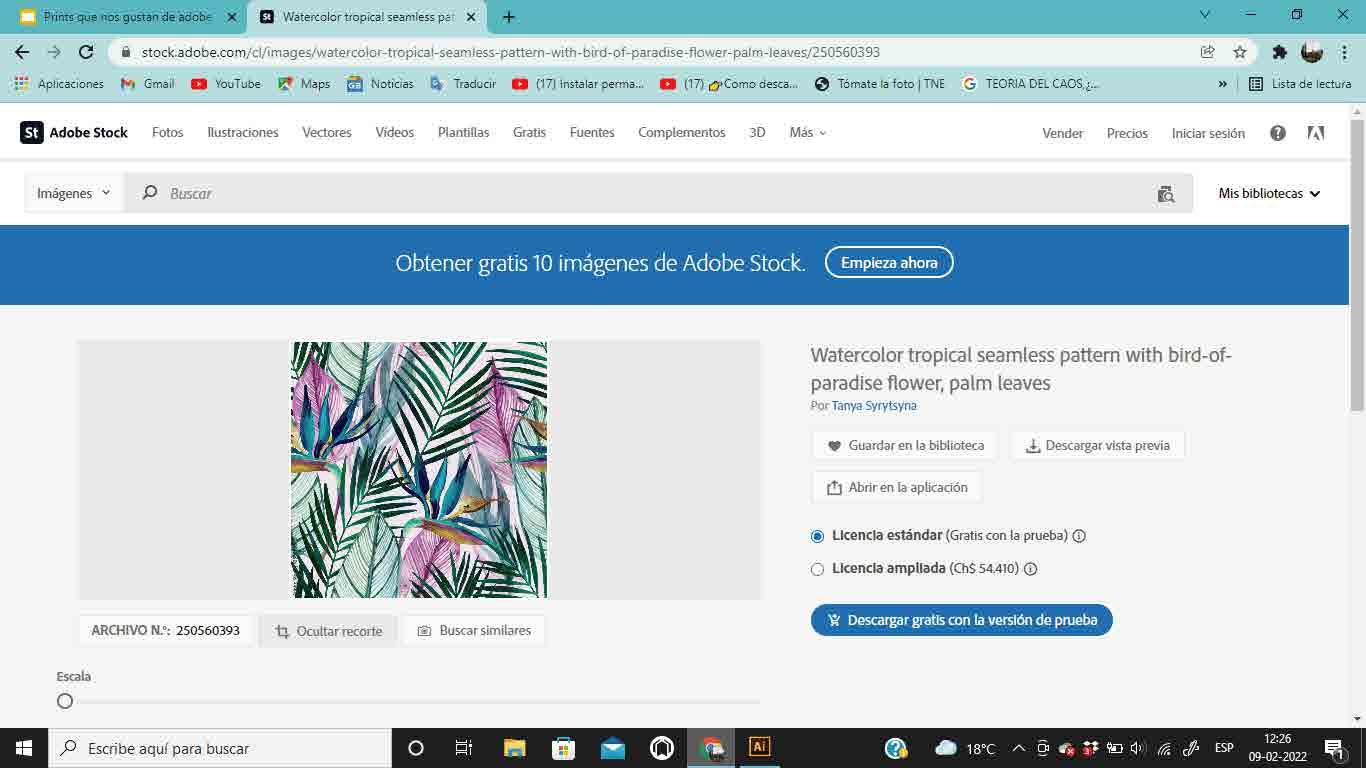Open the Help question mark icon
The image size is (1366, 768).
[1278, 133]
